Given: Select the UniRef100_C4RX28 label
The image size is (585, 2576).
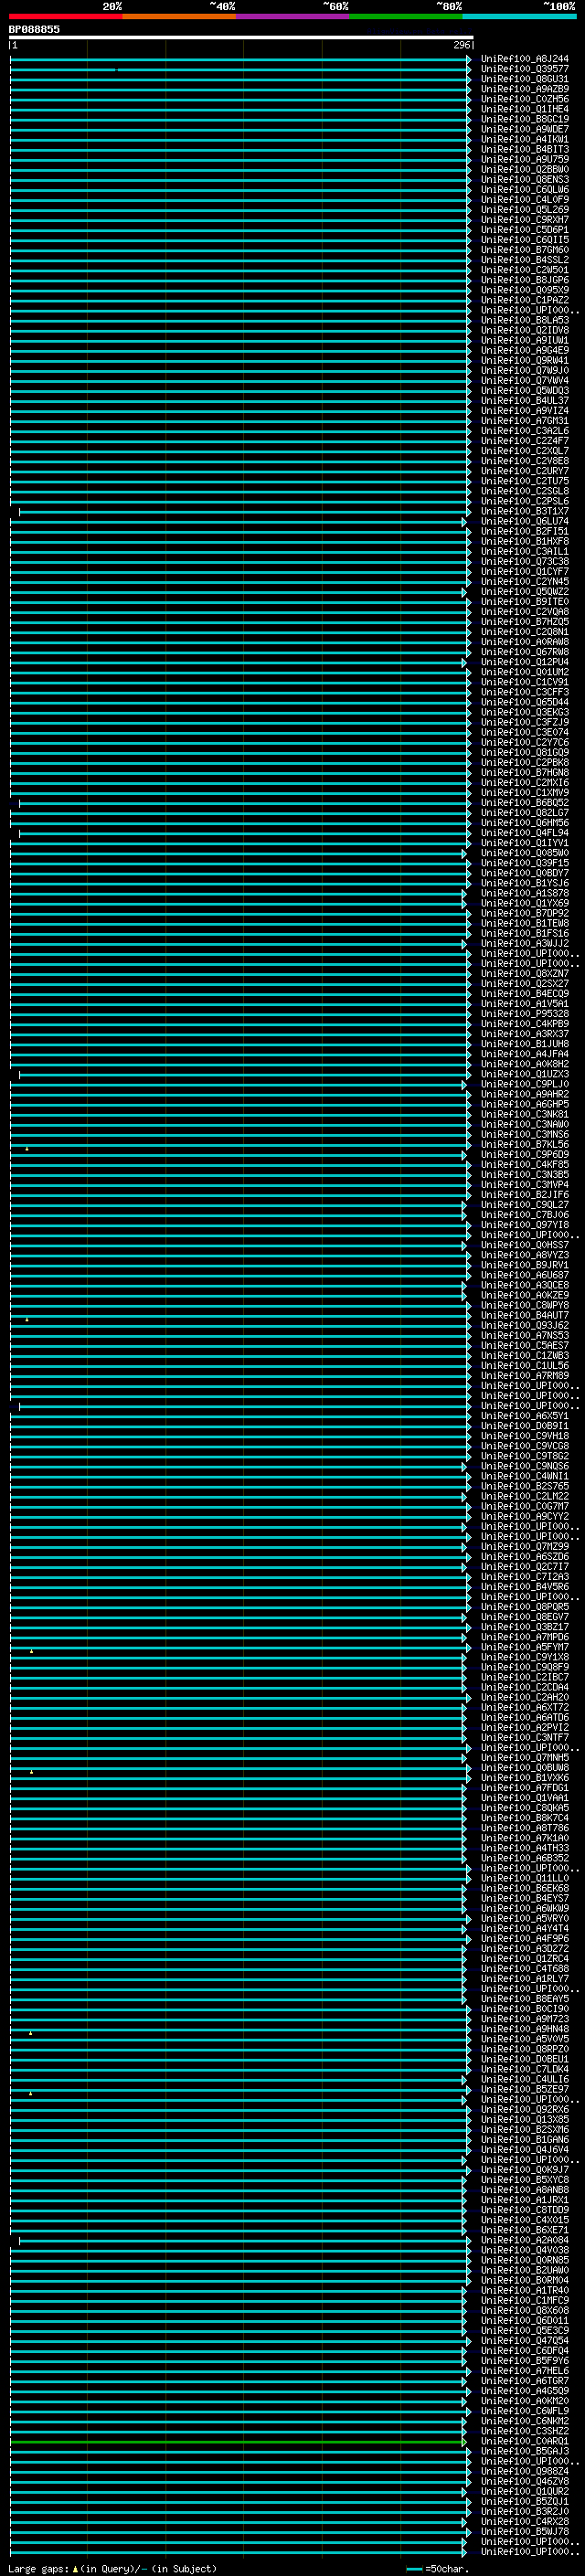Looking at the screenshot, I should (x=524, y=2521).
